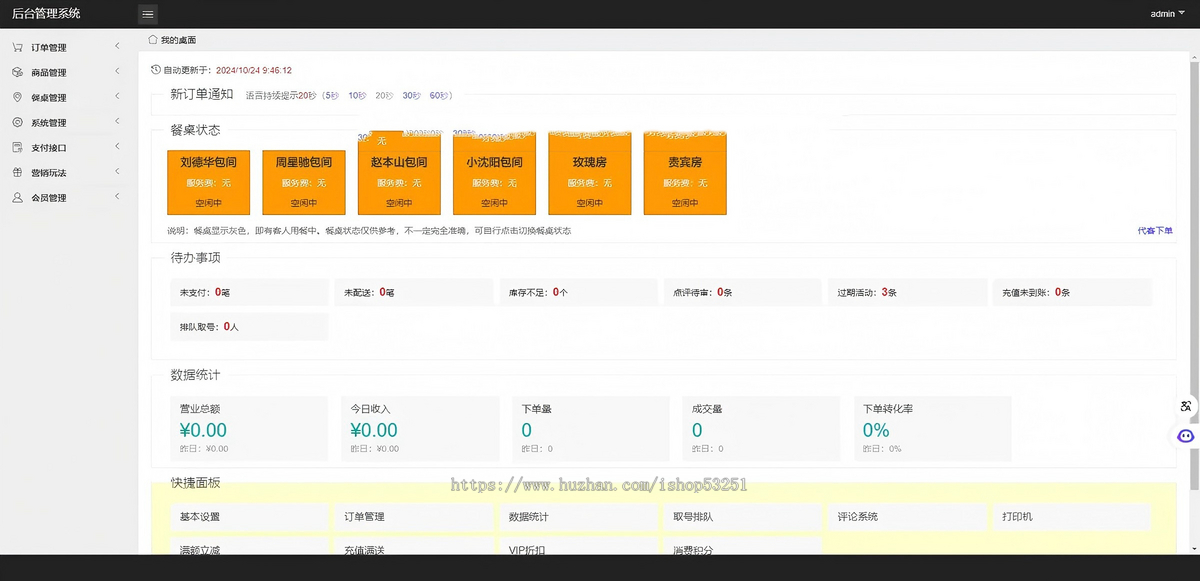Click the translate floating icon on the right edge
Viewport: 1200px width, 581px height.
(x=1186, y=406)
